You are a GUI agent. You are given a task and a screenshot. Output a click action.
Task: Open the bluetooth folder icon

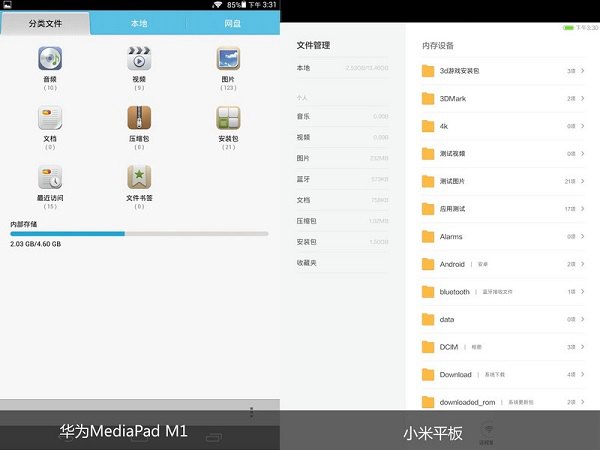point(428,292)
